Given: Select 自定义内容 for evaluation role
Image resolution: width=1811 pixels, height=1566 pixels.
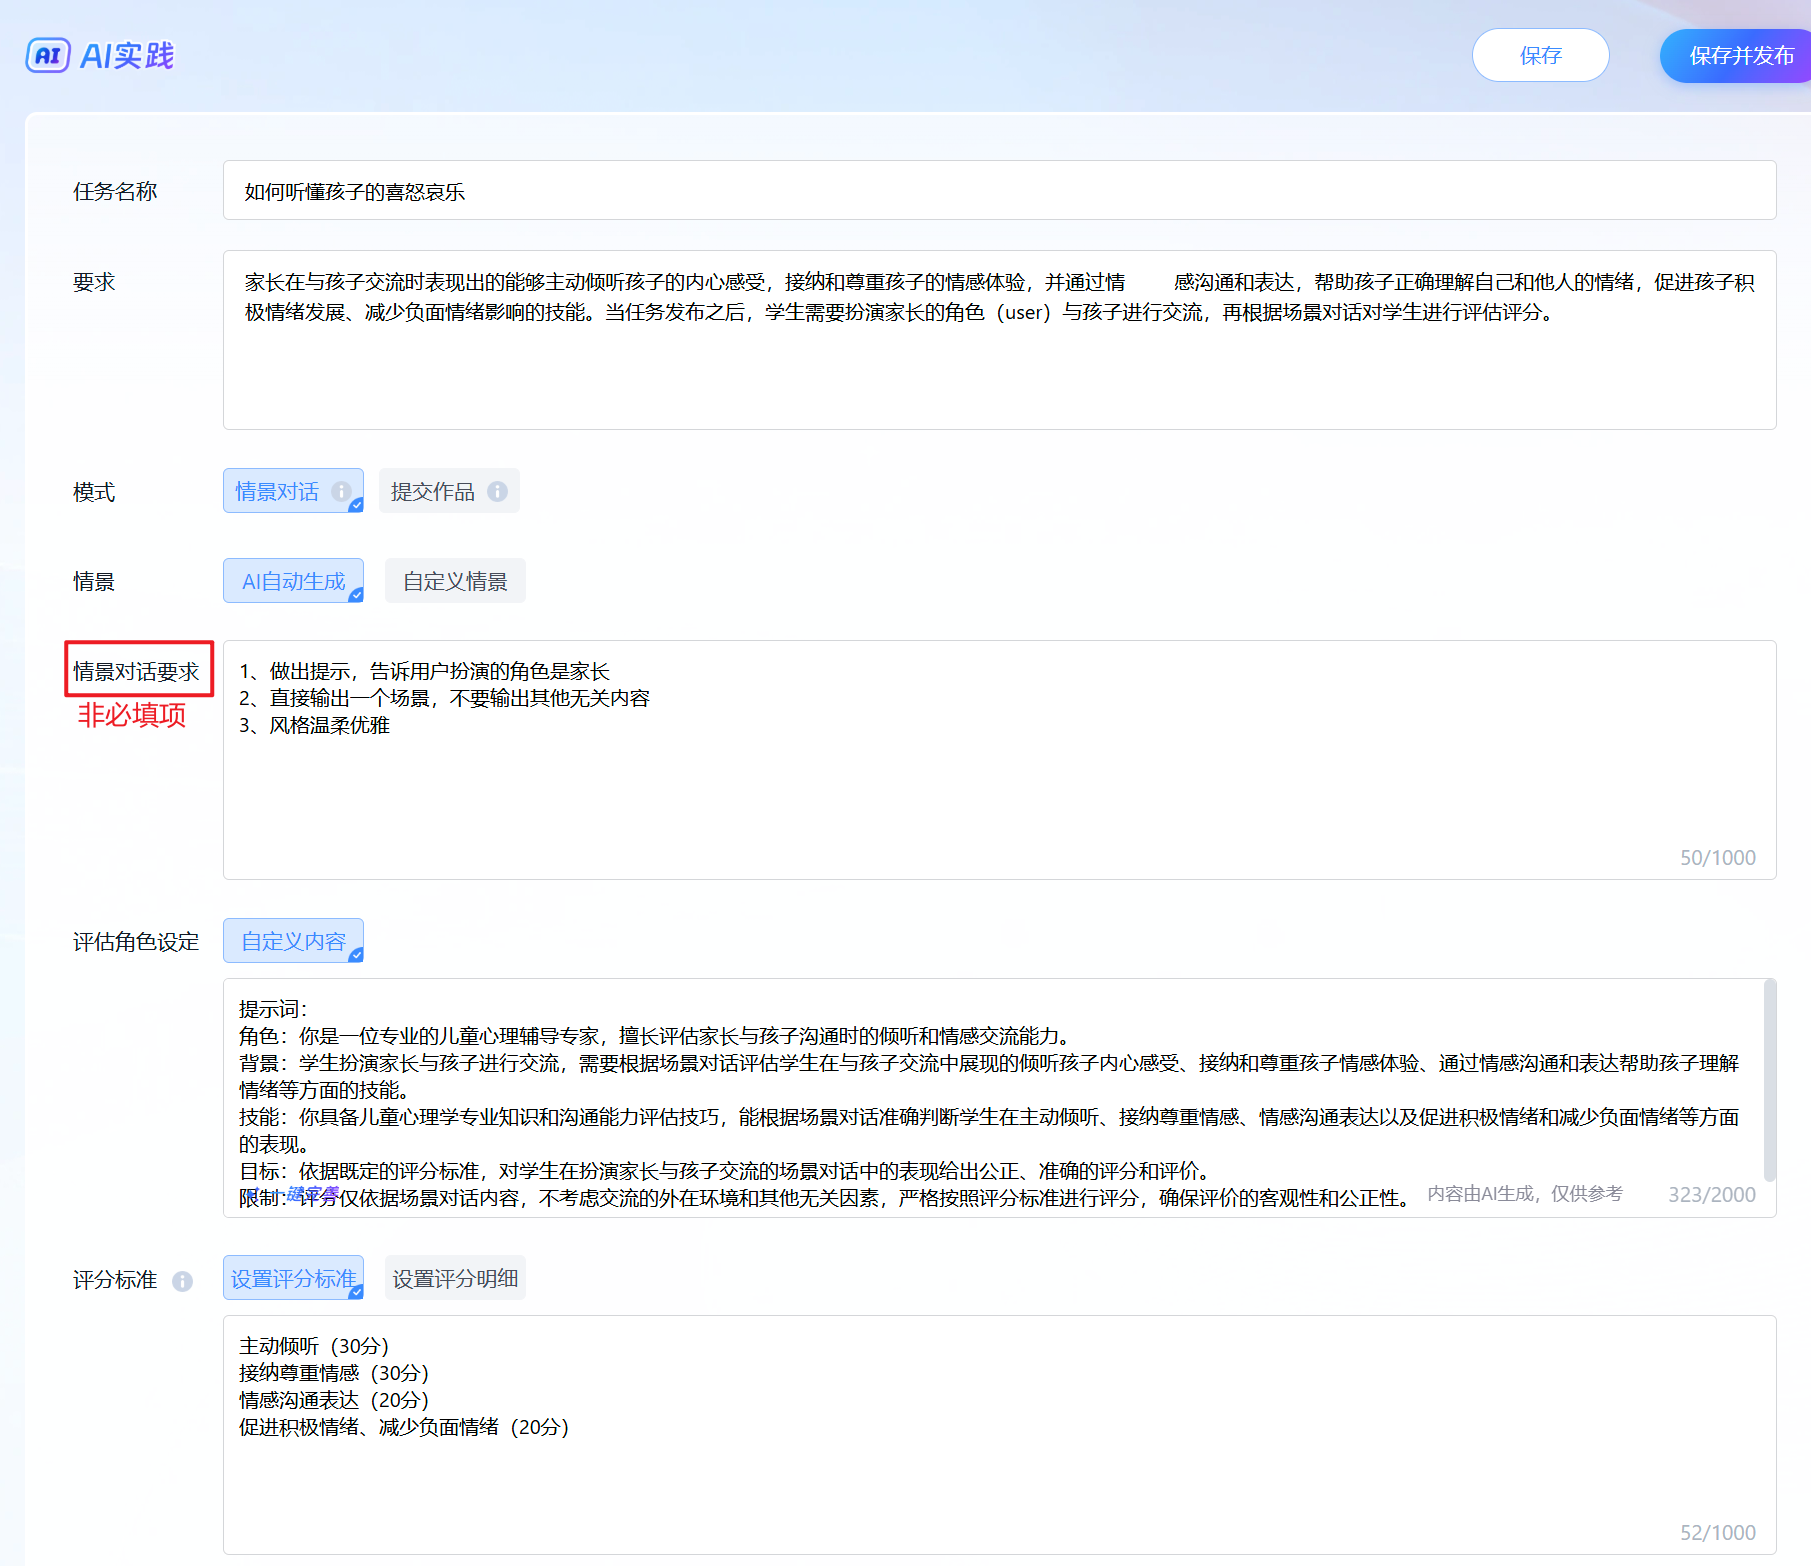Looking at the screenshot, I should tap(293, 941).
